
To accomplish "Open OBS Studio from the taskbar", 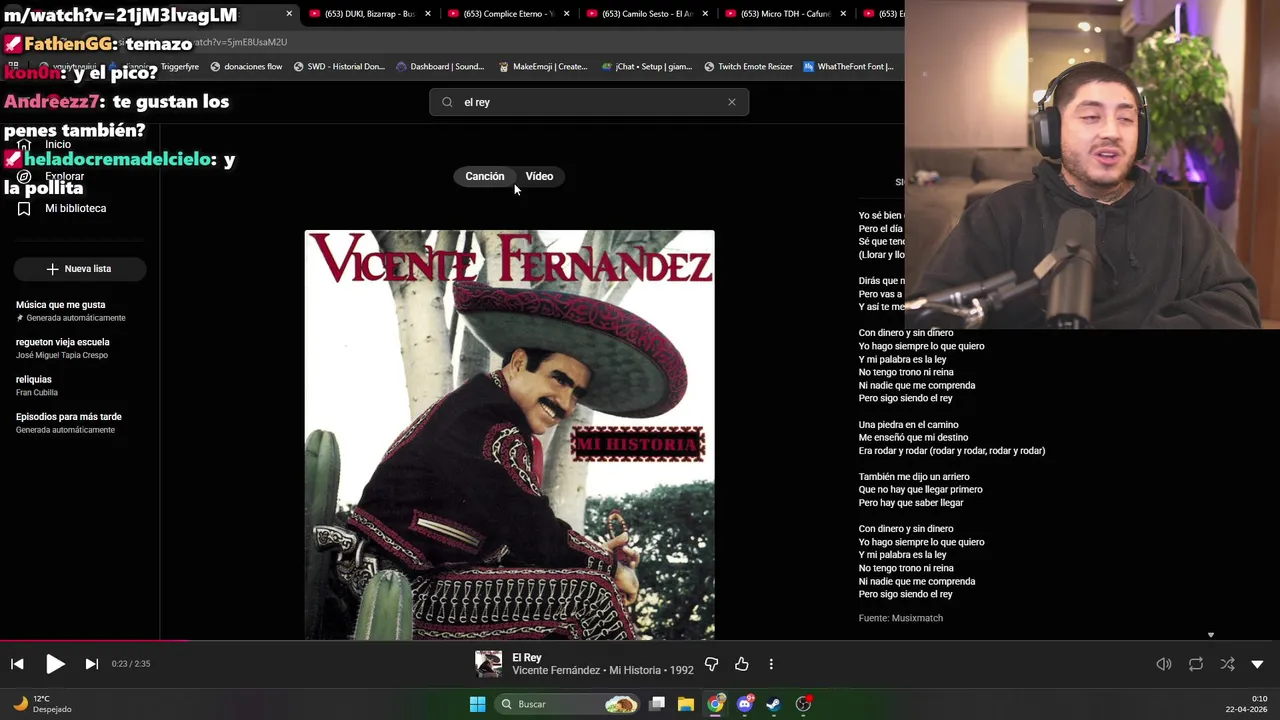I will (x=803, y=704).
